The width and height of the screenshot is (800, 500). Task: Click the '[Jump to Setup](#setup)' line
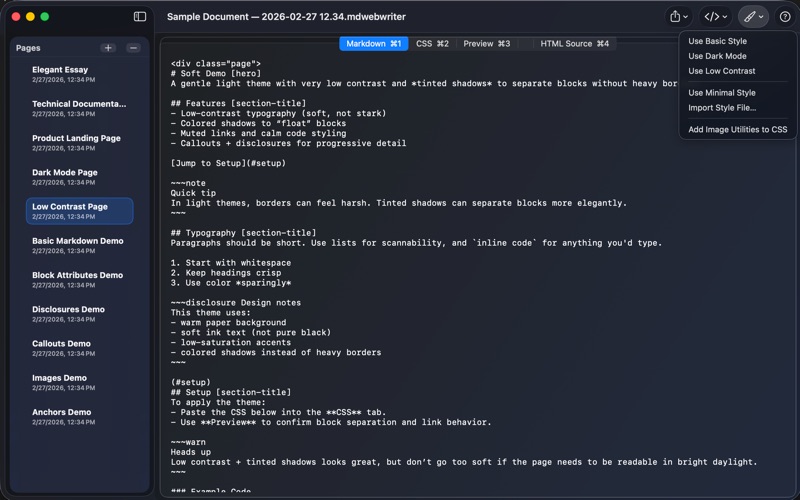[x=228, y=163]
